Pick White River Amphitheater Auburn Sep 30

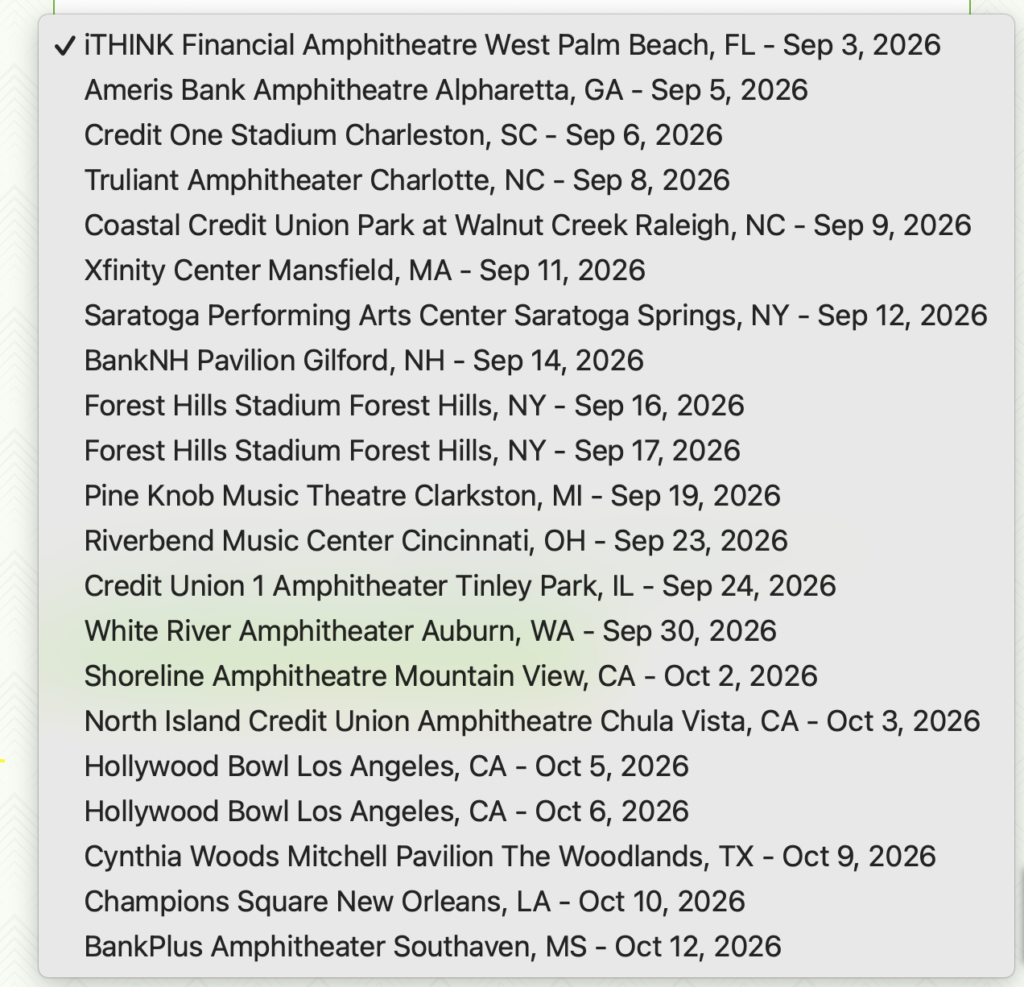coord(526,631)
